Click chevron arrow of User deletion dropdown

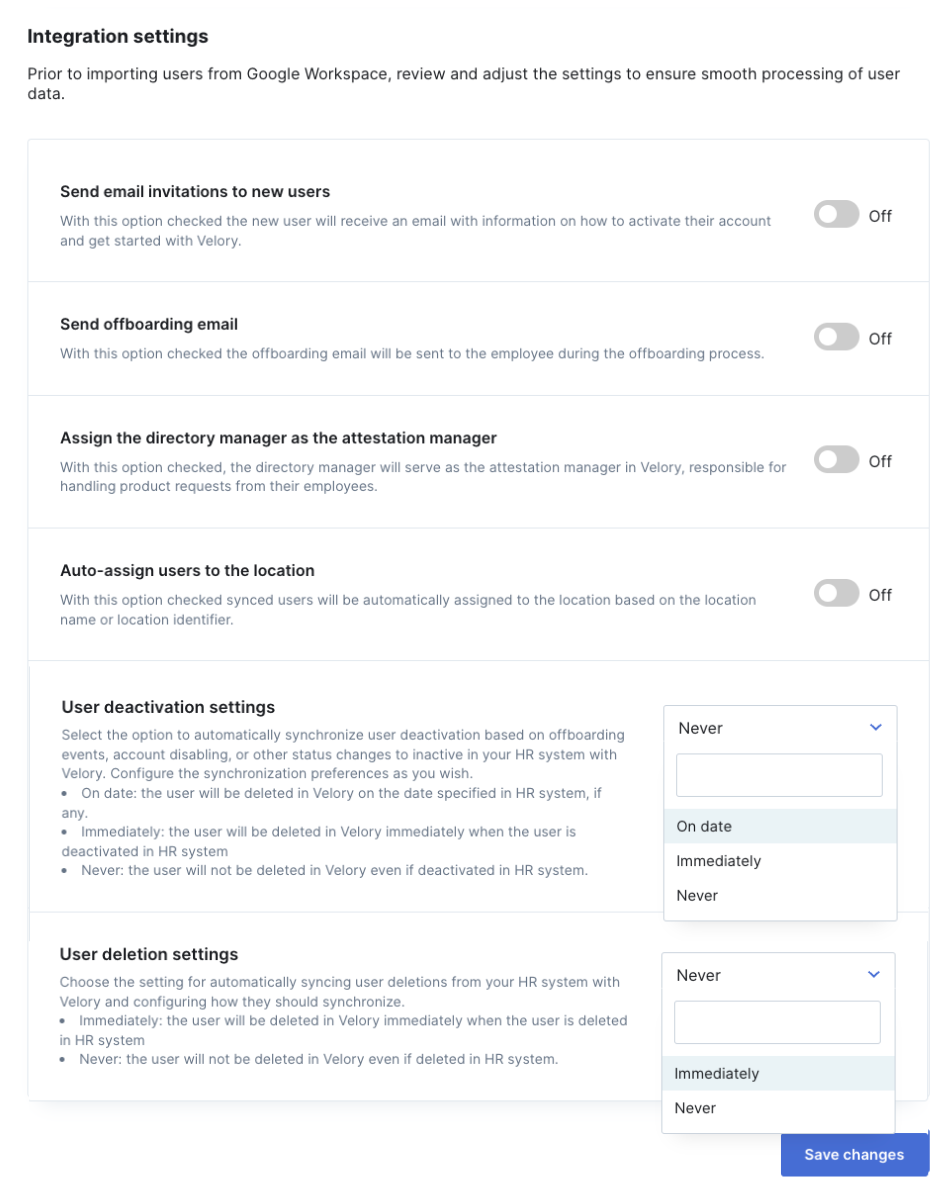pos(874,975)
